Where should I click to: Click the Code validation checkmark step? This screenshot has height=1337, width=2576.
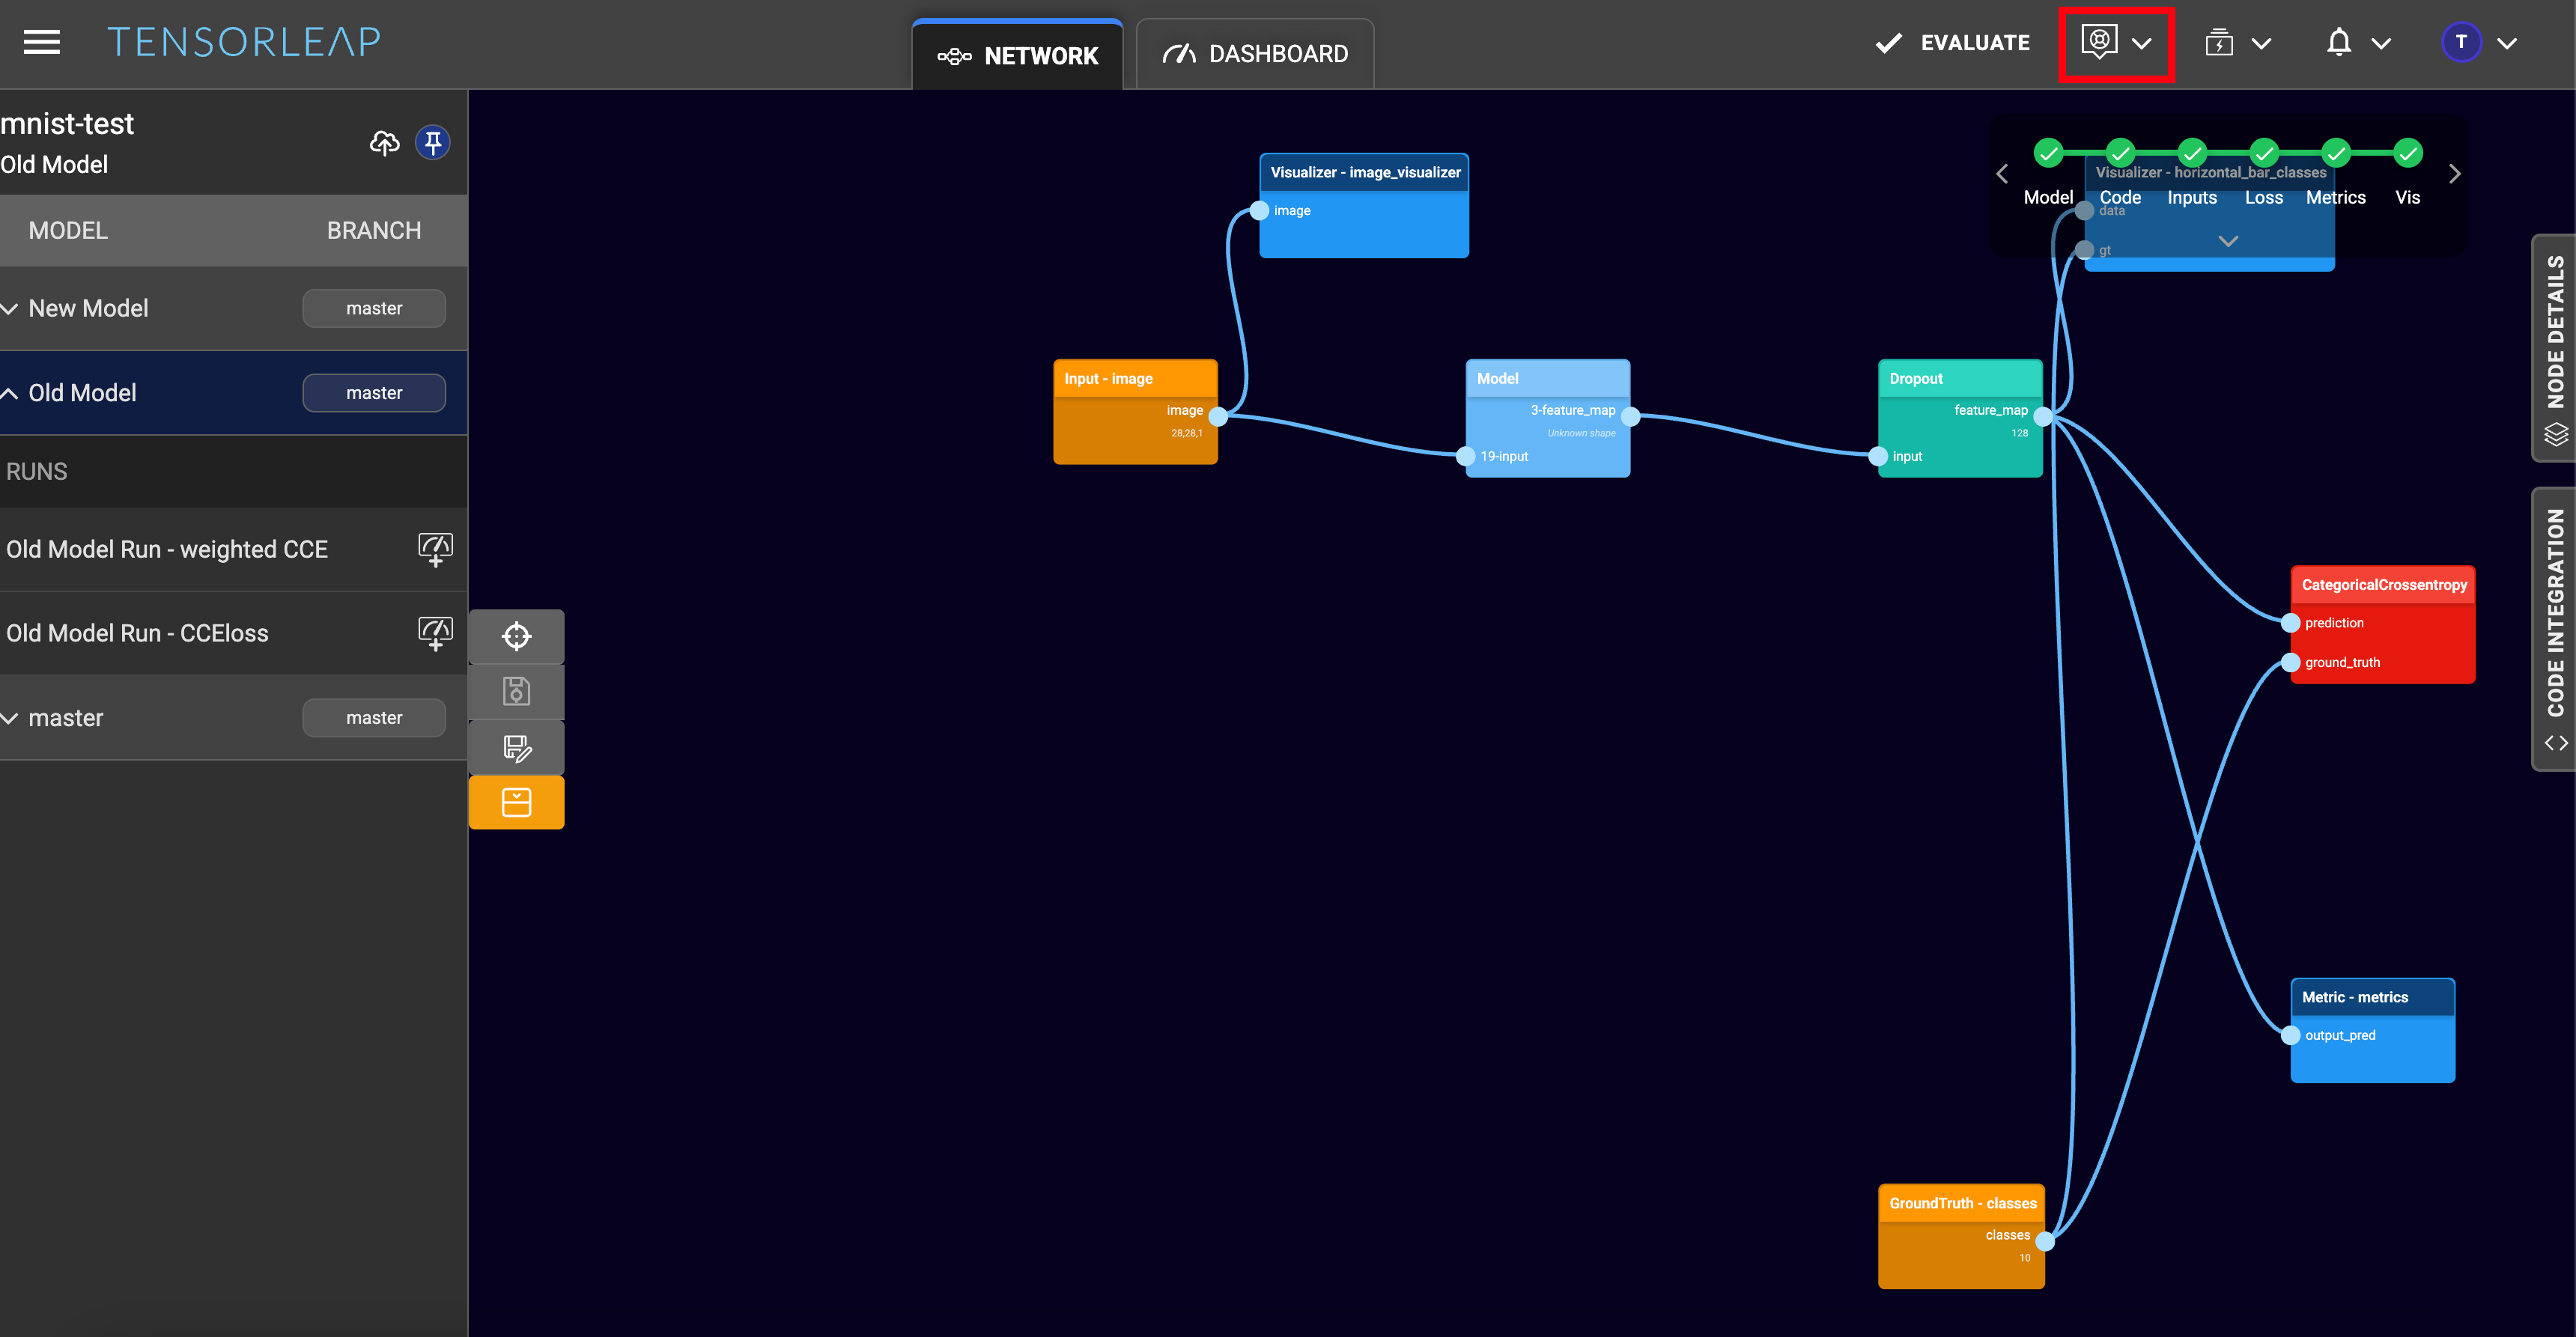point(2120,153)
